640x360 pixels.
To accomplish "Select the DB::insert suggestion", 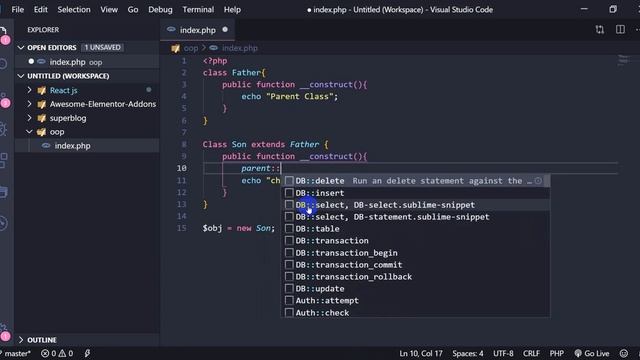I will pos(416,193).
